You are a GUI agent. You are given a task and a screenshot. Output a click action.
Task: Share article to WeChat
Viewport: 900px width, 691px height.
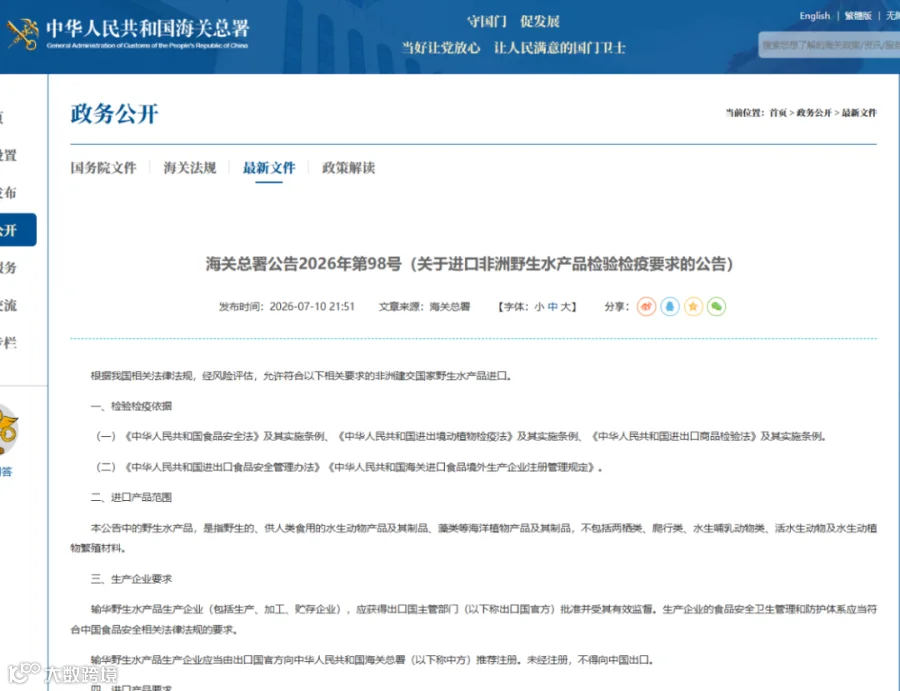(x=716, y=306)
